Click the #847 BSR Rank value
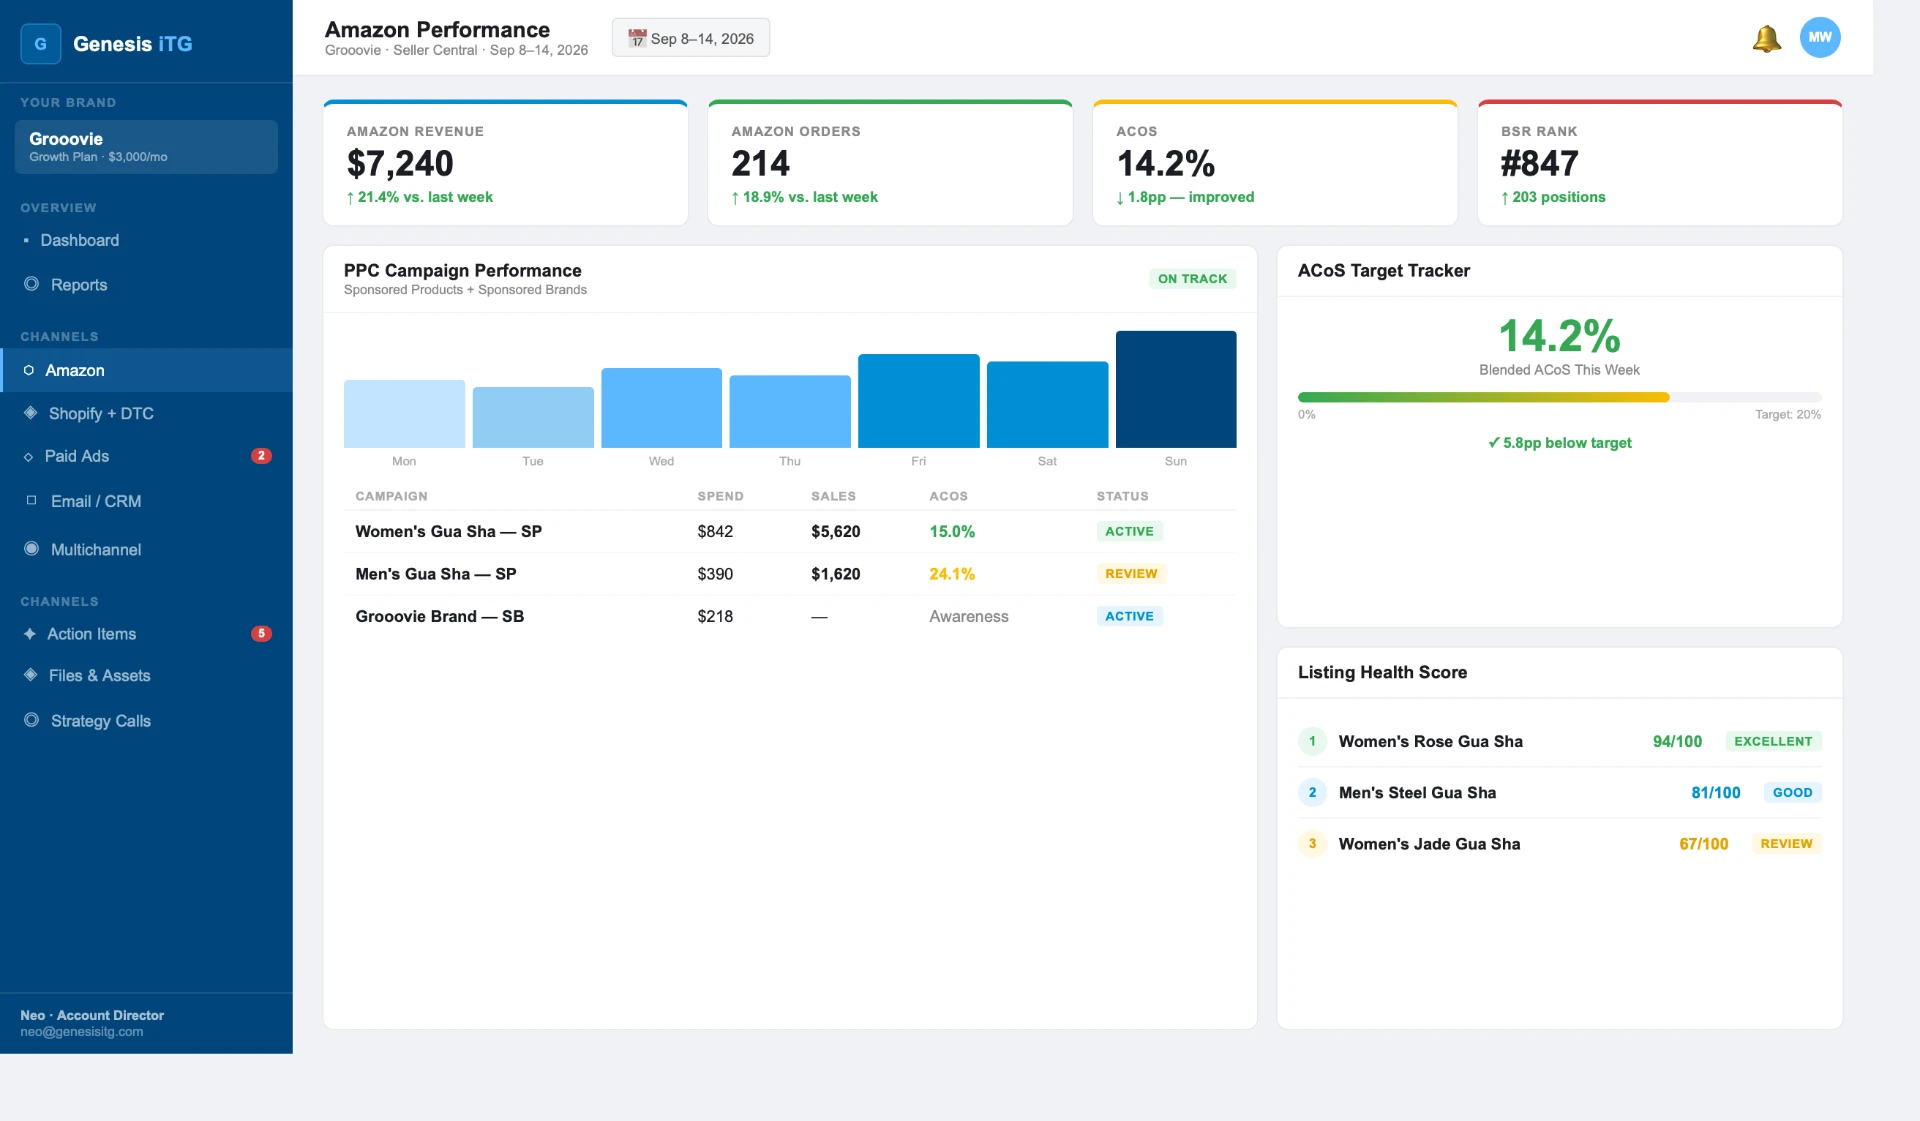The image size is (1920, 1121). [1540, 163]
